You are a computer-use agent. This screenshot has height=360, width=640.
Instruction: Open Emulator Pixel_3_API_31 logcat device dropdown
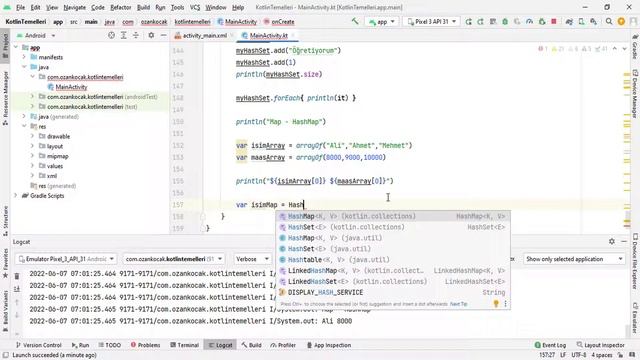click(x=67, y=259)
